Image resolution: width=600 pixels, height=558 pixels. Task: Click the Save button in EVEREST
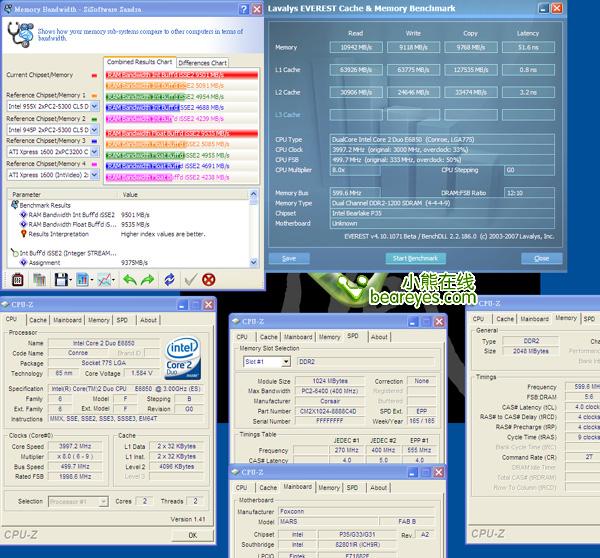289,259
